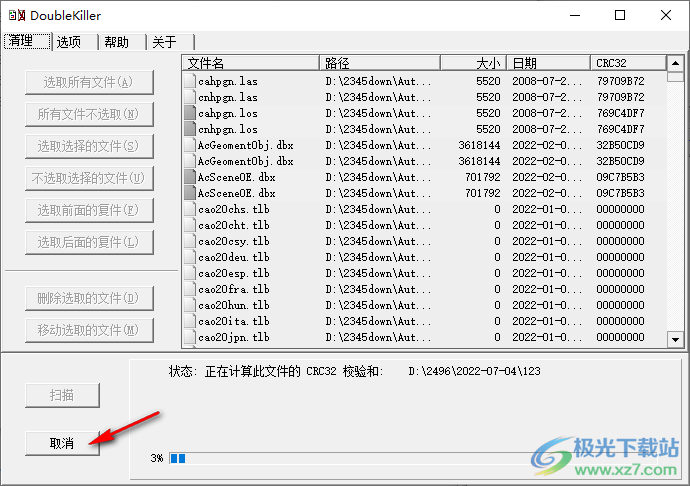Sort list by 大小 column header
The height and width of the screenshot is (486, 690).
tap(473, 63)
